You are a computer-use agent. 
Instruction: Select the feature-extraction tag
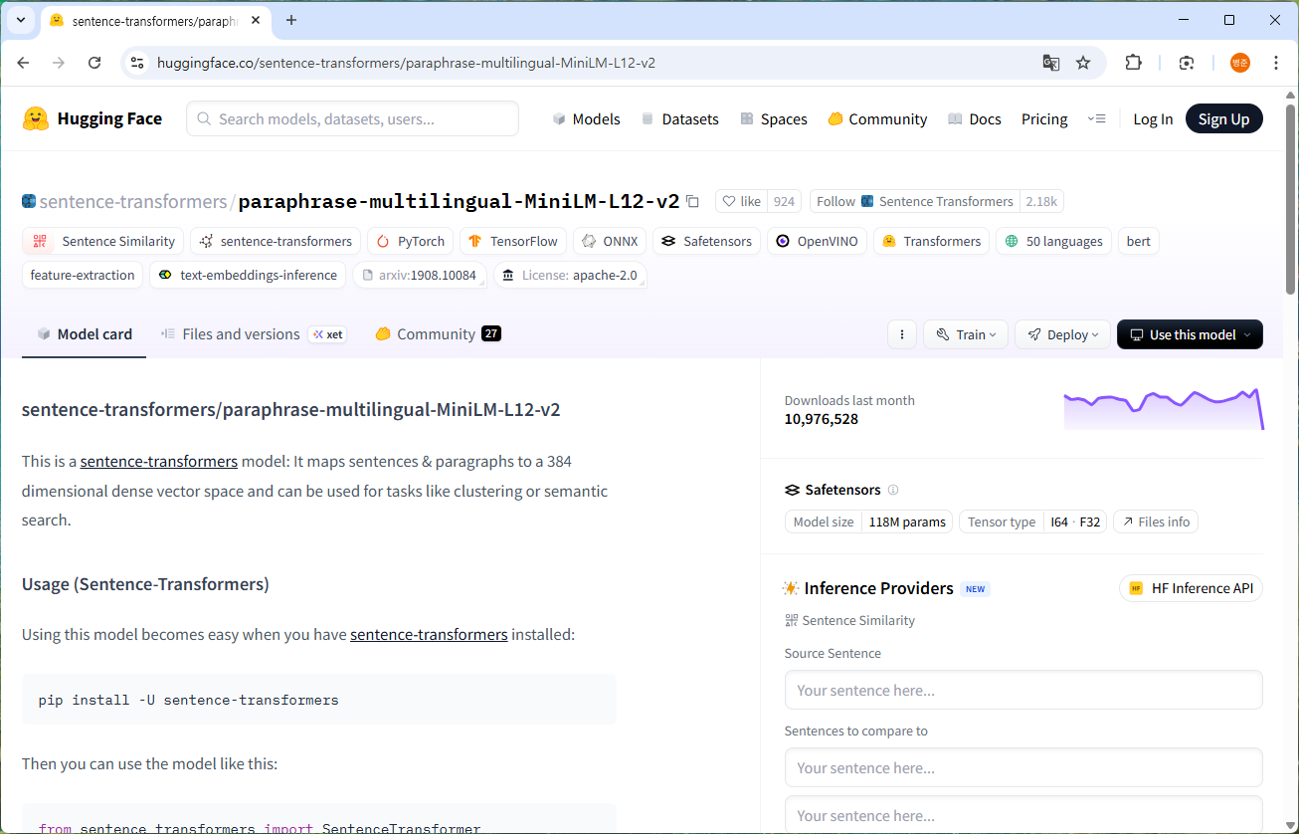pyautogui.click(x=82, y=275)
